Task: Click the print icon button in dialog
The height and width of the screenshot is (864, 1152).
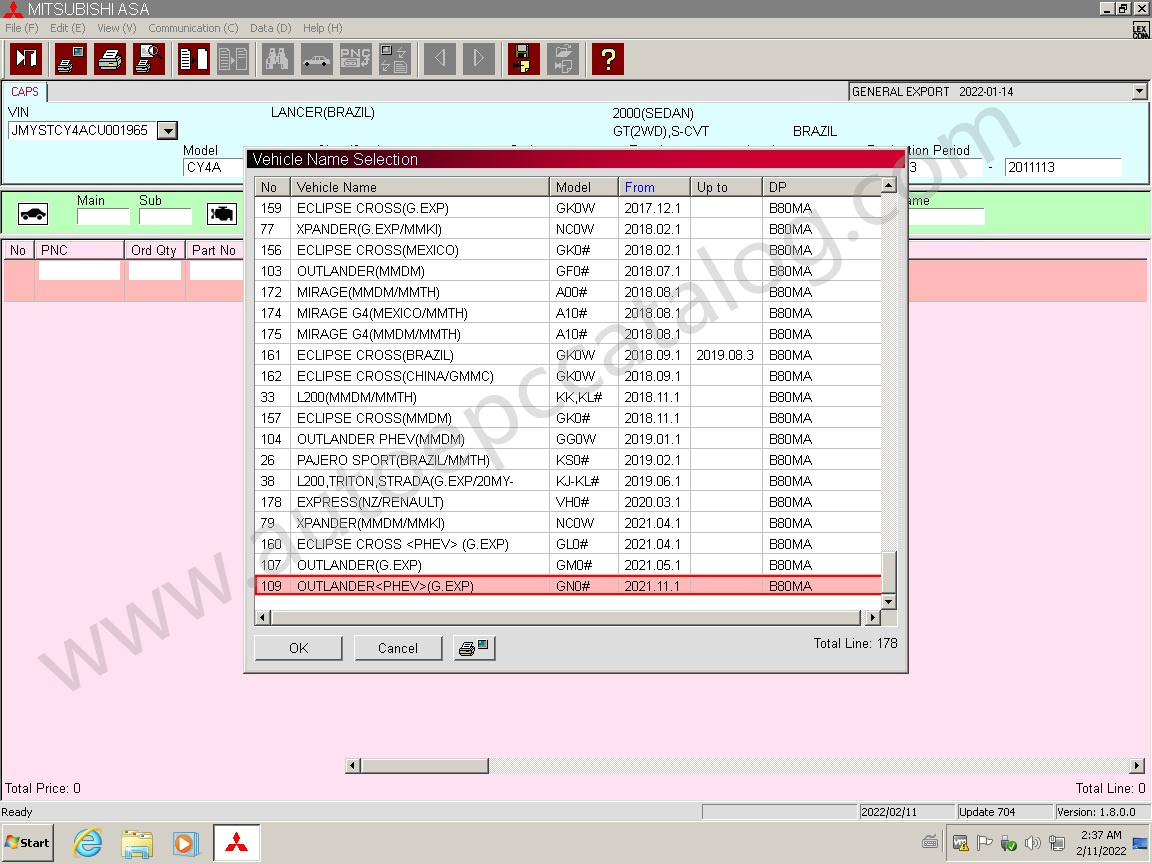Action: tap(474, 648)
